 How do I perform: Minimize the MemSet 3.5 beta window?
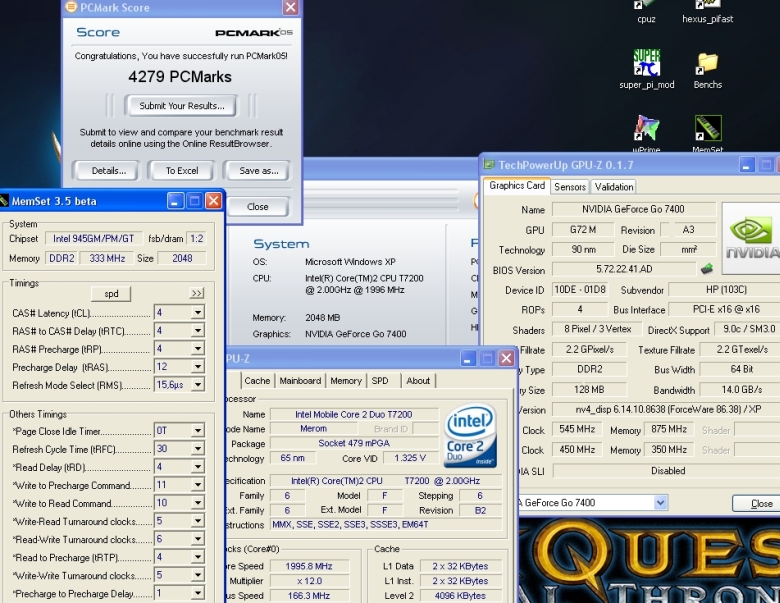(x=175, y=201)
